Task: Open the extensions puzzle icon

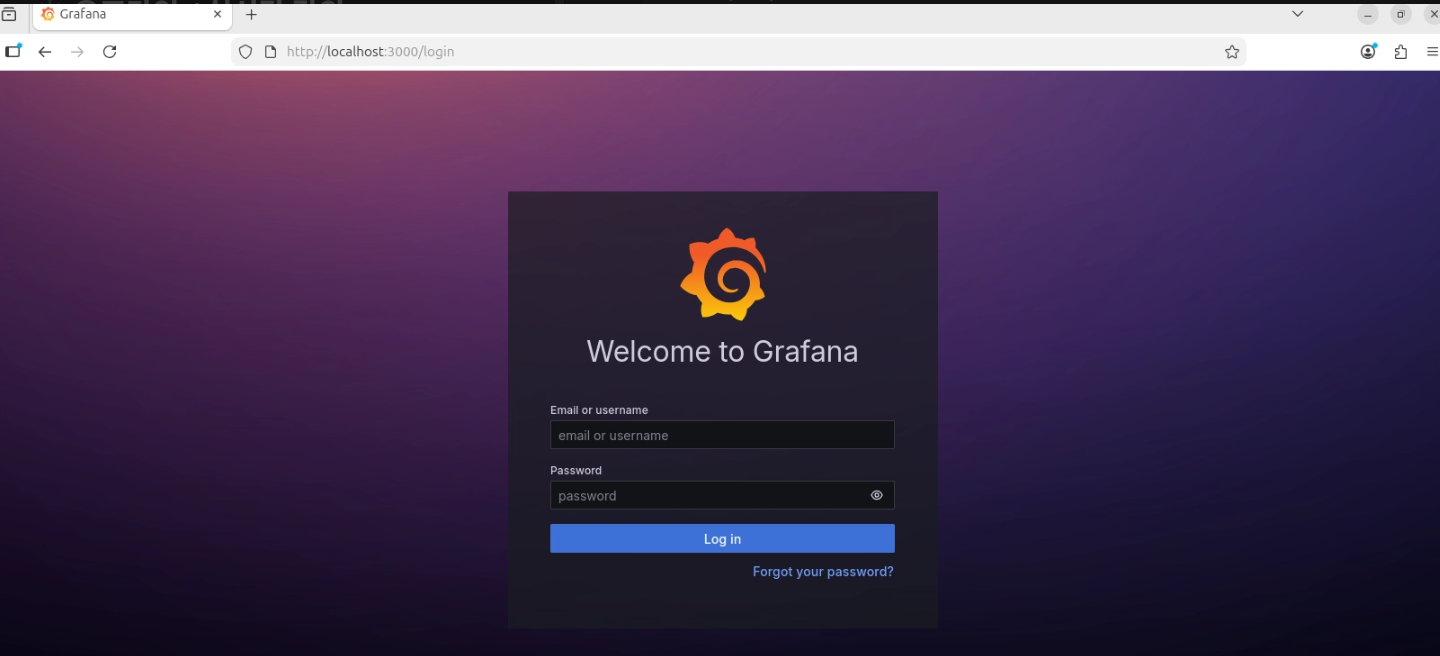Action: click(x=1400, y=52)
